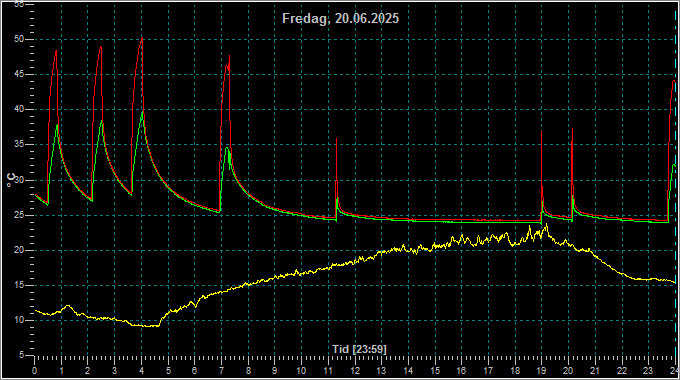Click the date title Fredag, 20.06.2025

click(340, 19)
